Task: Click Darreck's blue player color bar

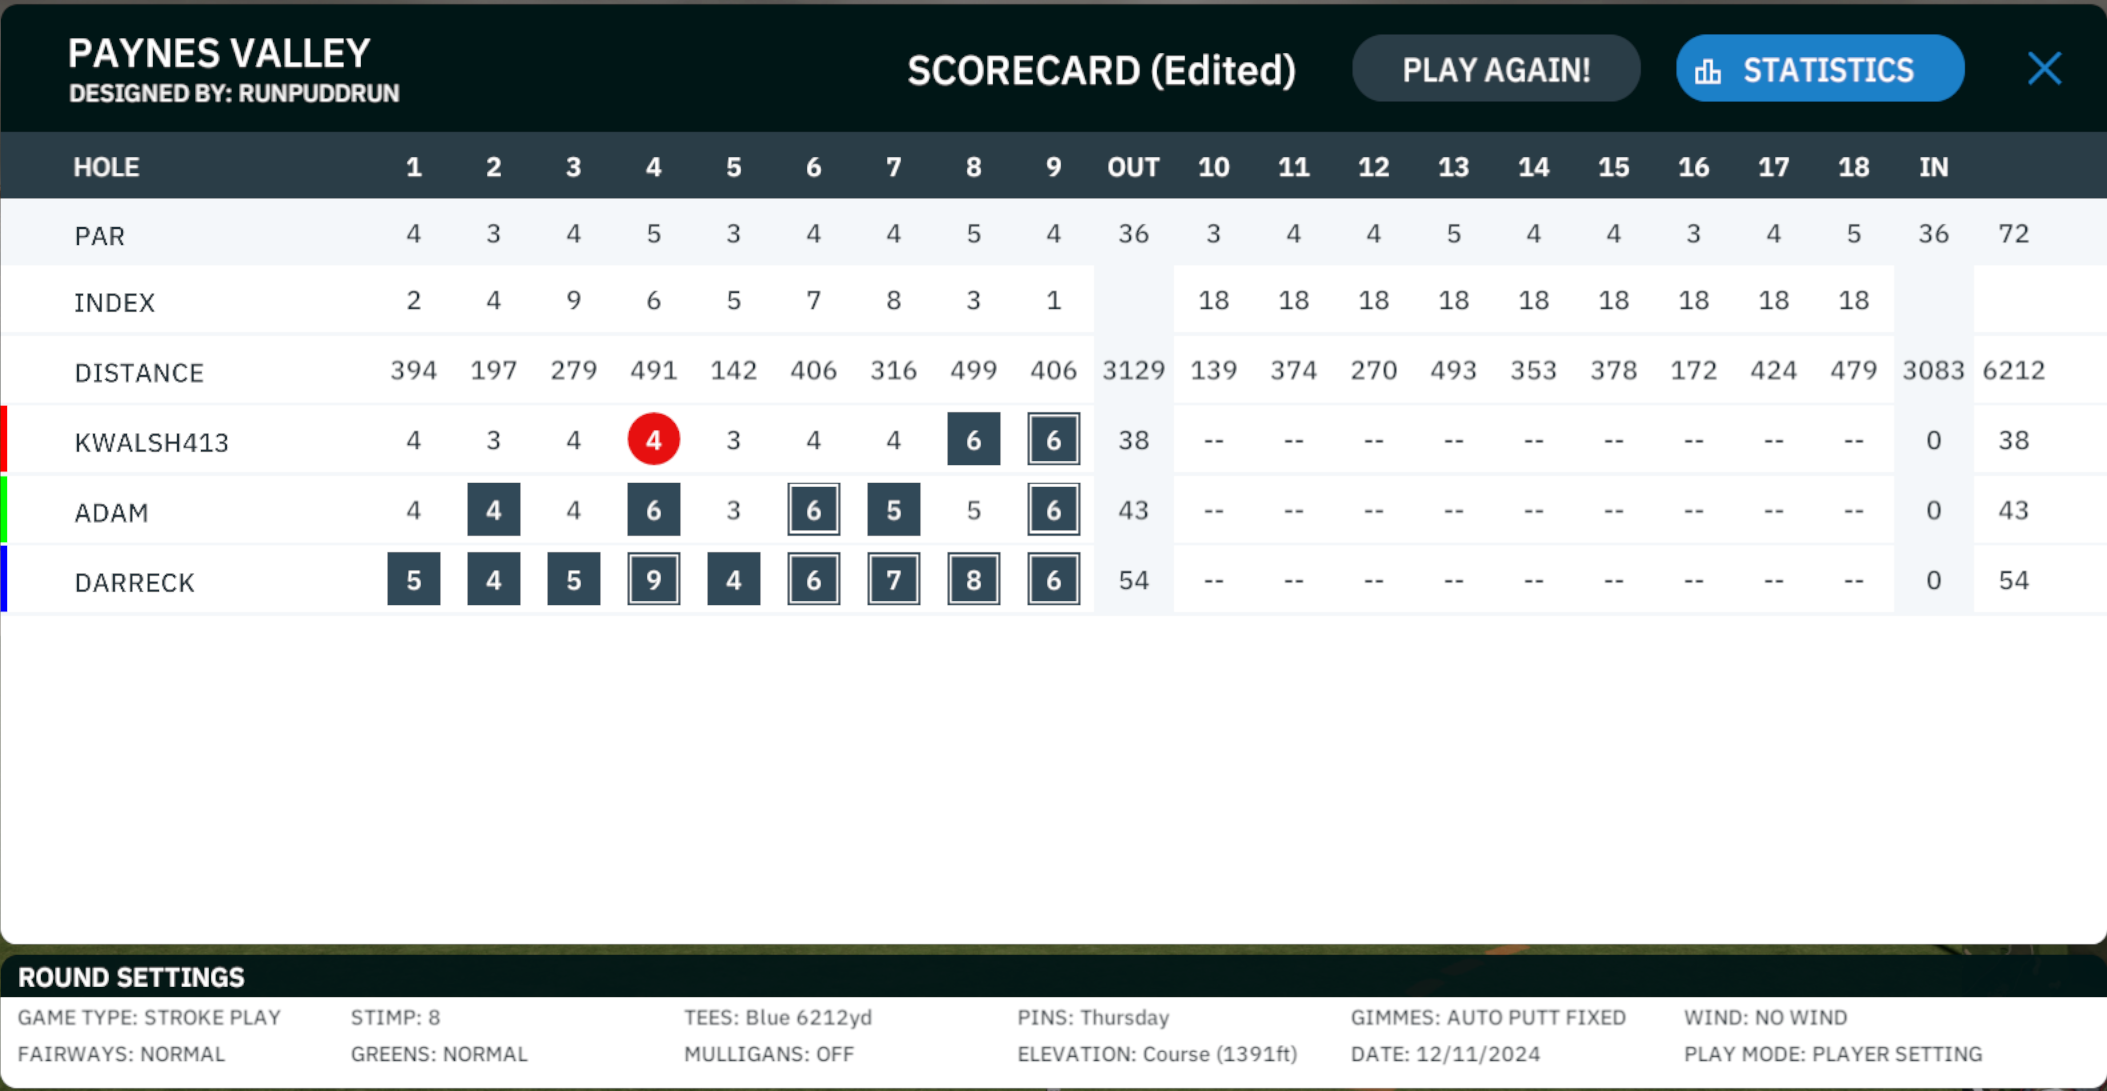Action: tap(4, 579)
